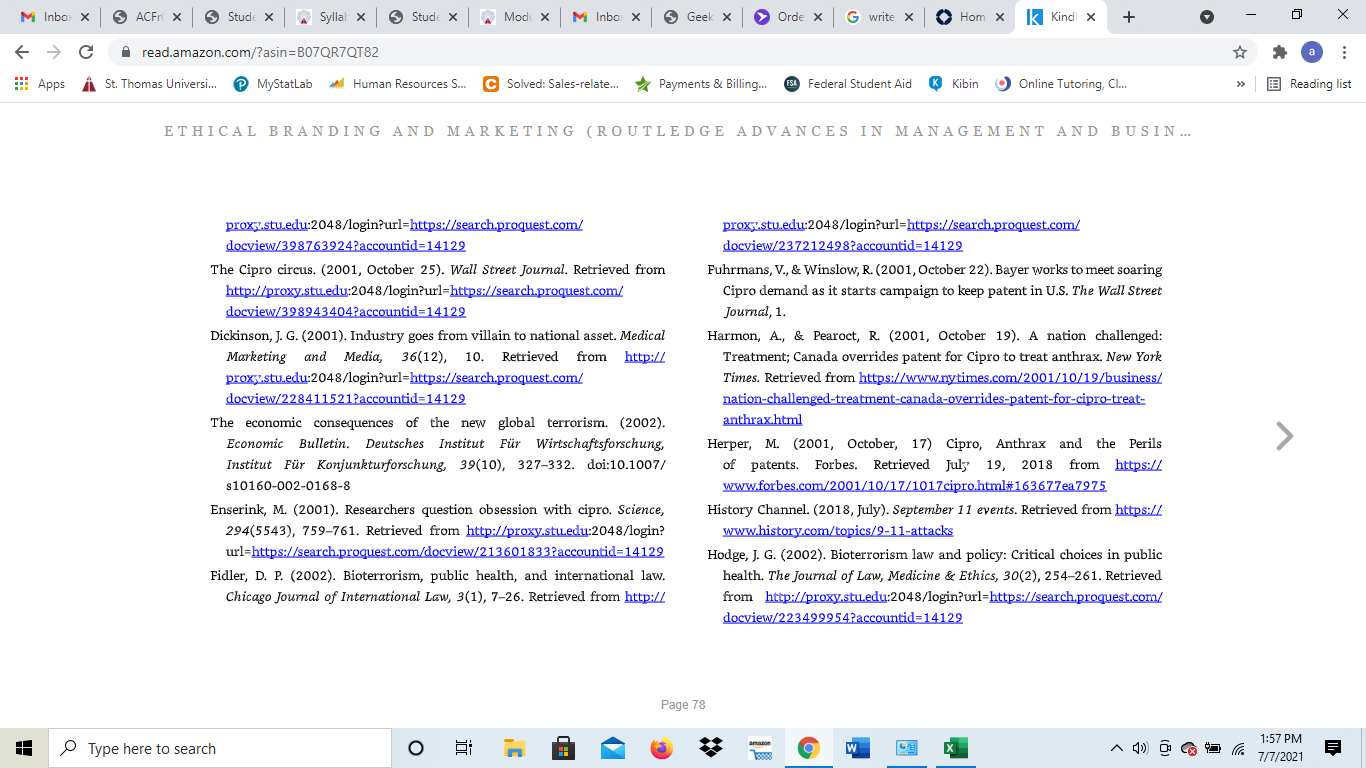Open Chrome extensions puzzle icon
The image size is (1366, 768).
(1279, 52)
